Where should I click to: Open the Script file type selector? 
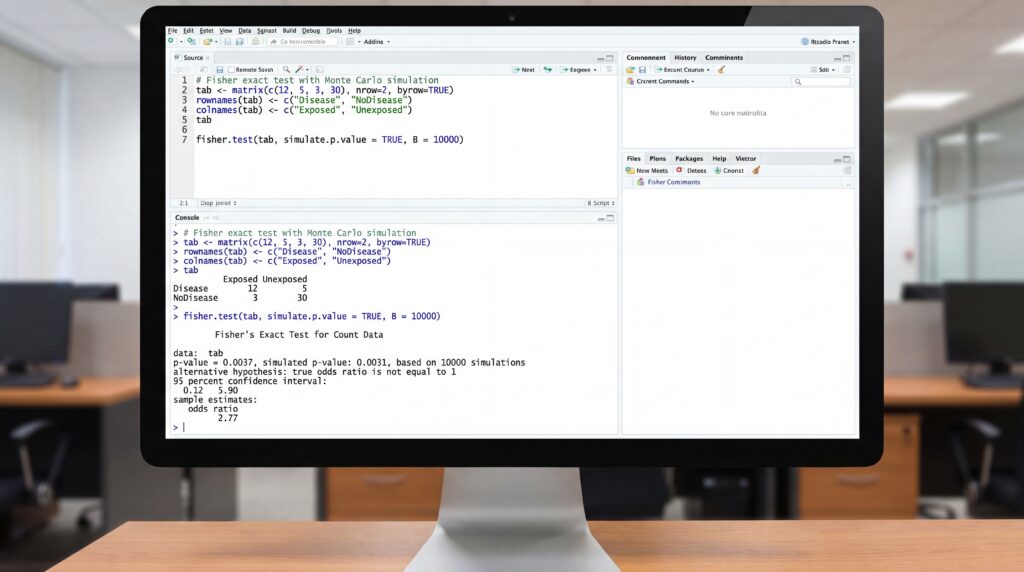pos(601,203)
